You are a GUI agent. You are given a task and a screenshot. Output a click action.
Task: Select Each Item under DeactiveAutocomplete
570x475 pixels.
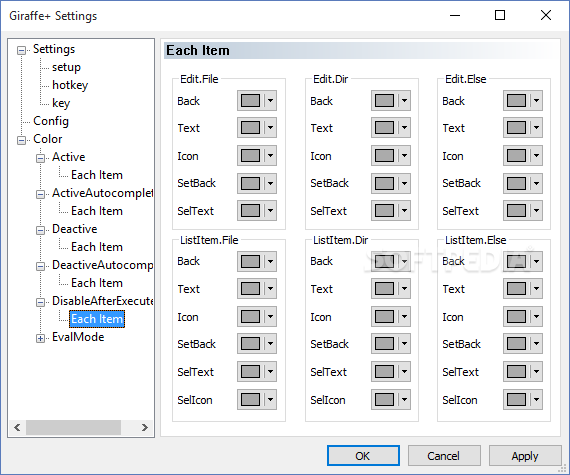coord(97,283)
